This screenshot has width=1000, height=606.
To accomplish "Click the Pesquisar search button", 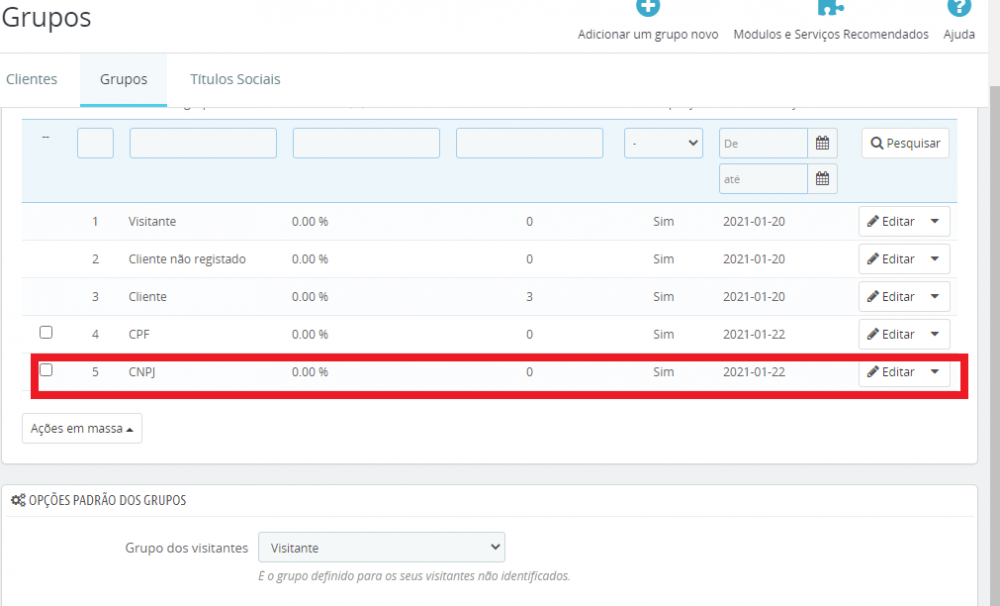I will [905, 143].
